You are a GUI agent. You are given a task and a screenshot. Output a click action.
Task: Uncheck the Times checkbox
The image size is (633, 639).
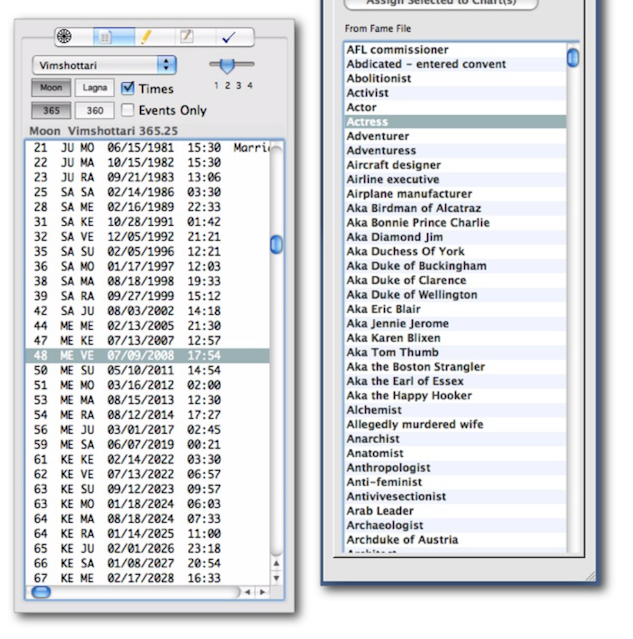(x=128, y=89)
